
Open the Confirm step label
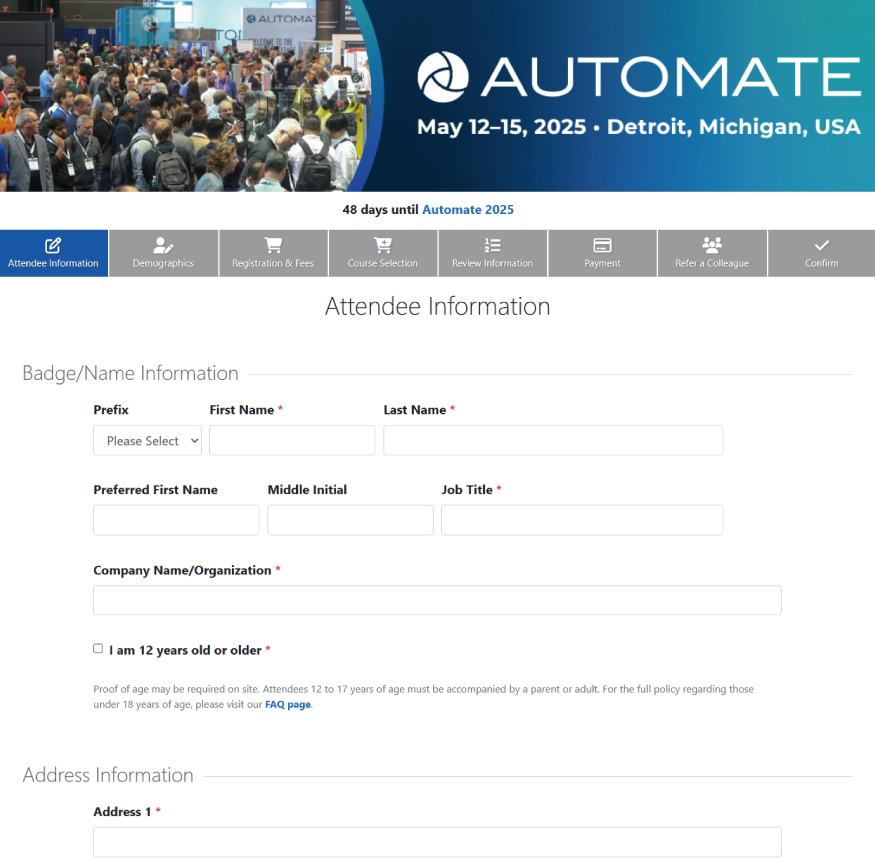[821, 263]
